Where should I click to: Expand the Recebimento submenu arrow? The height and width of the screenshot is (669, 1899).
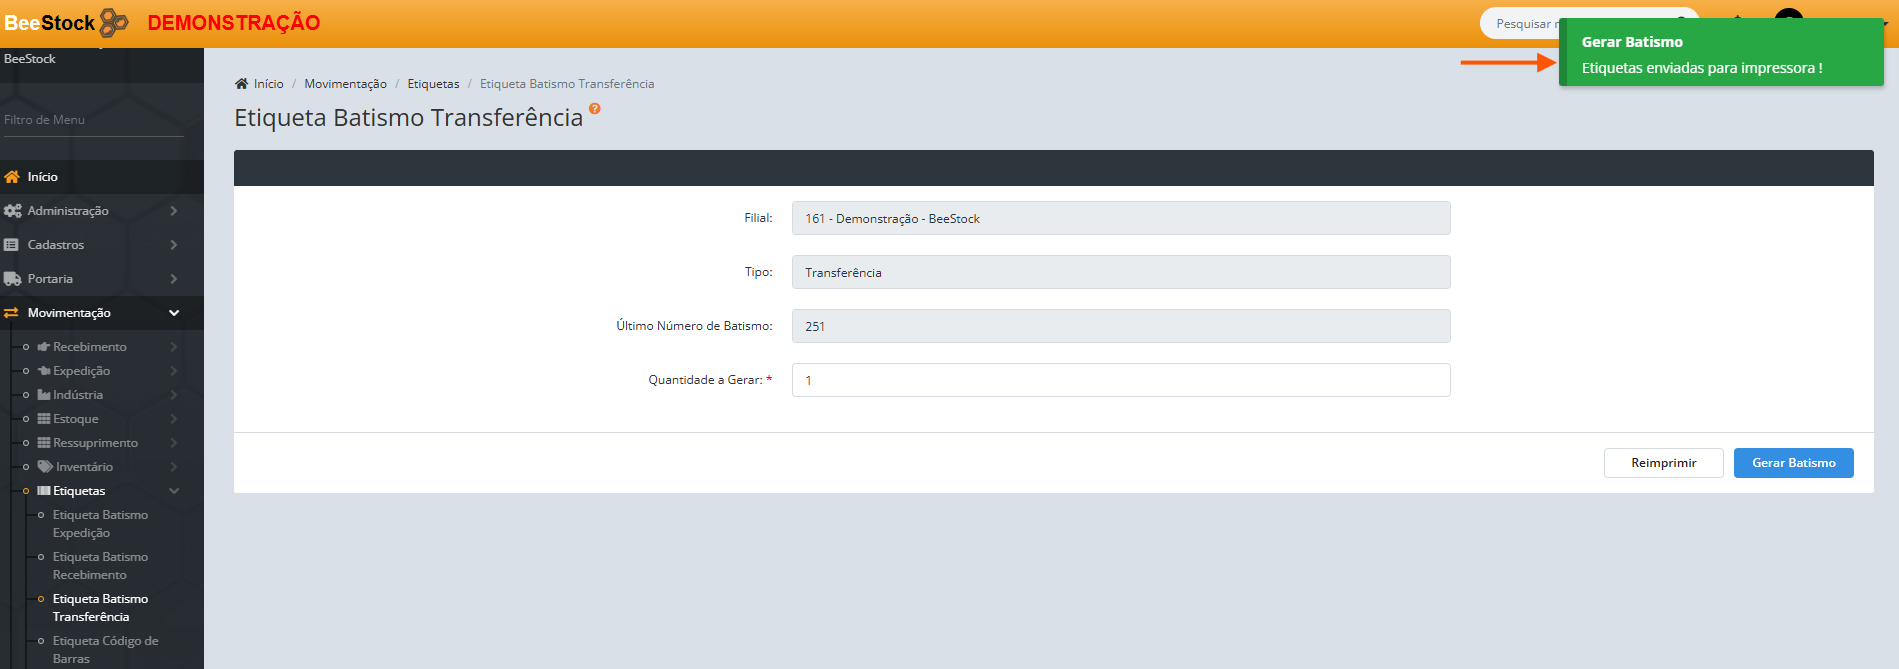pos(174,347)
